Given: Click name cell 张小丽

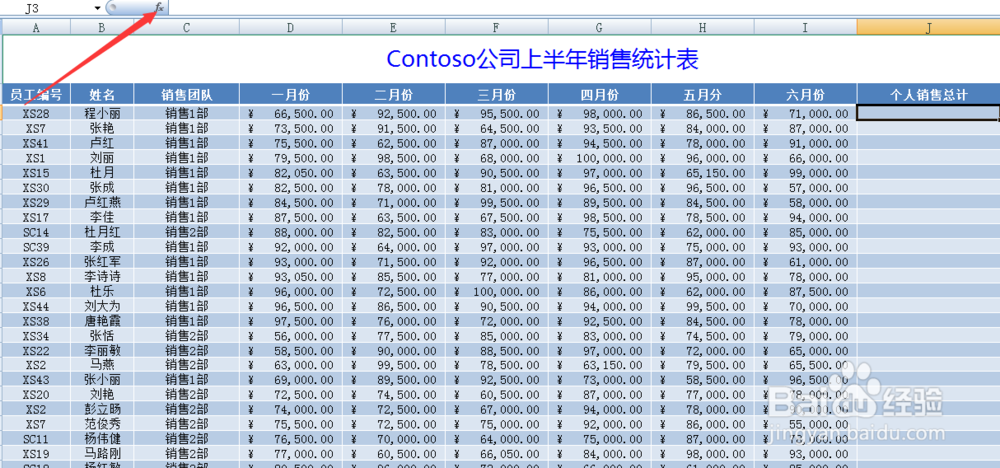Looking at the screenshot, I should [102, 380].
